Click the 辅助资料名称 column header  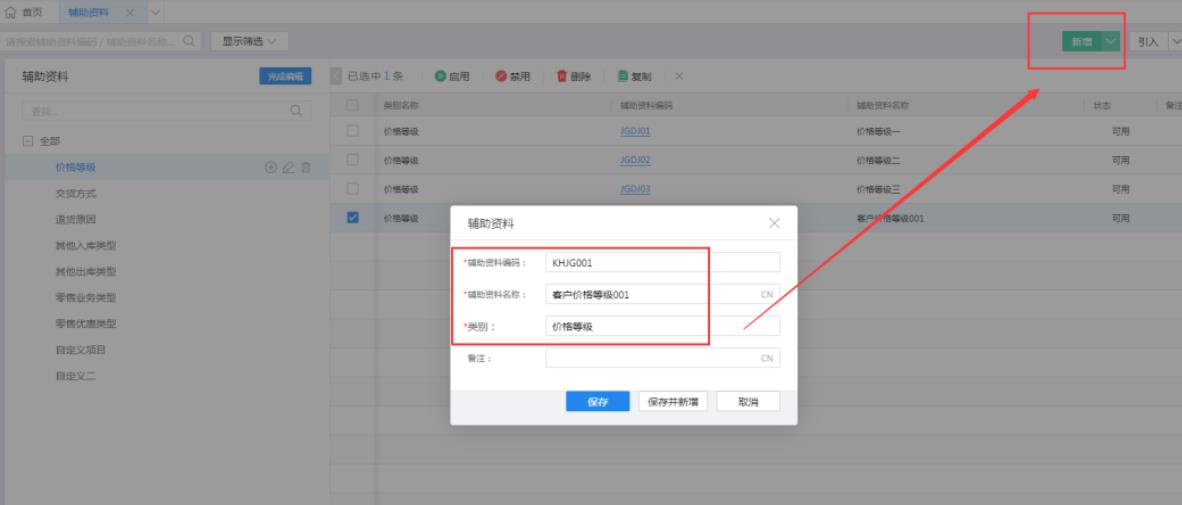point(883,106)
